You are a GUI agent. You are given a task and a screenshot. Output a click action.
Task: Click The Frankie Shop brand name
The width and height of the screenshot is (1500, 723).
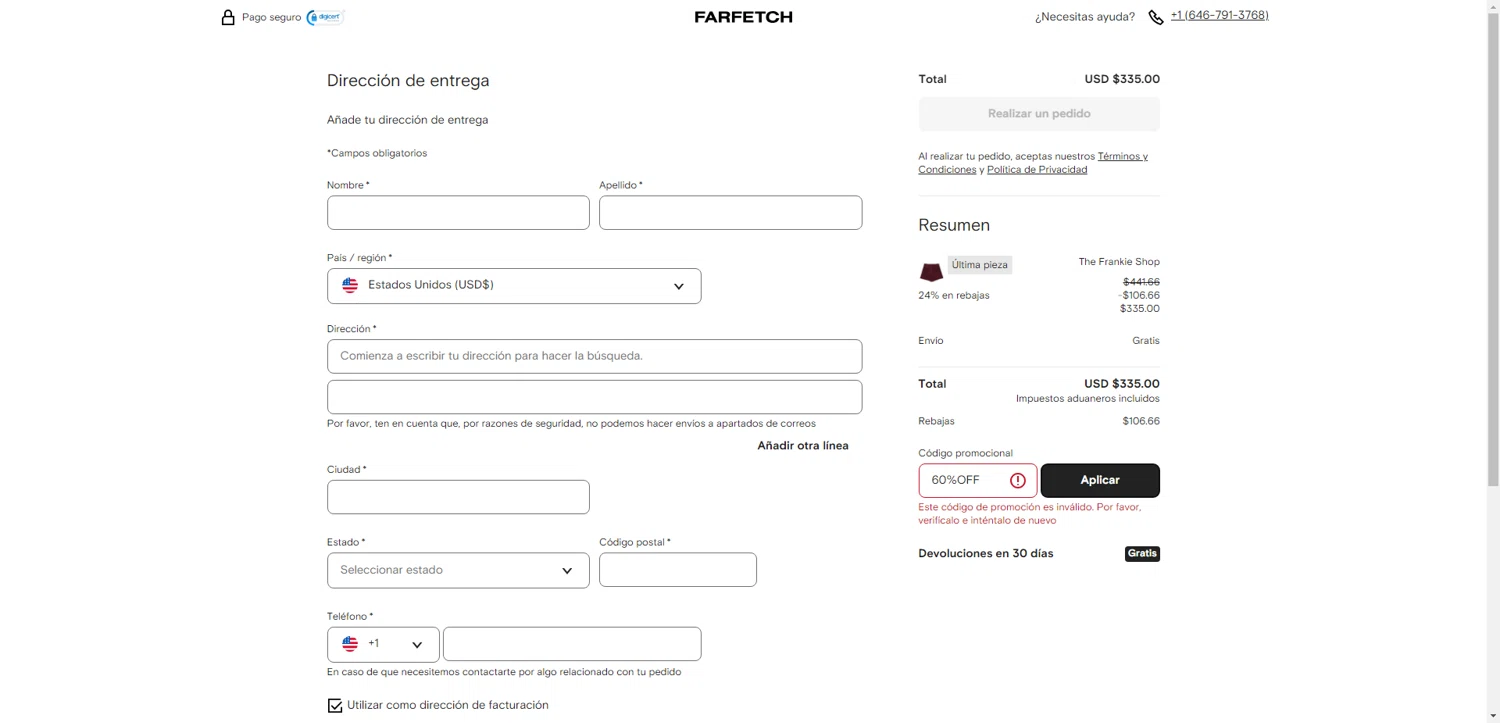point(1119,262)
